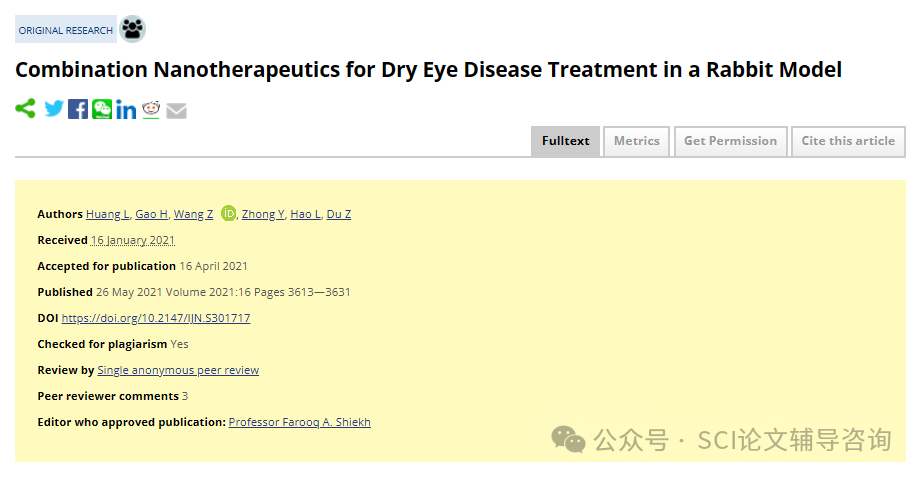Share article on LinkedIn
921x477 pixels.
click(x=126, y=109)
